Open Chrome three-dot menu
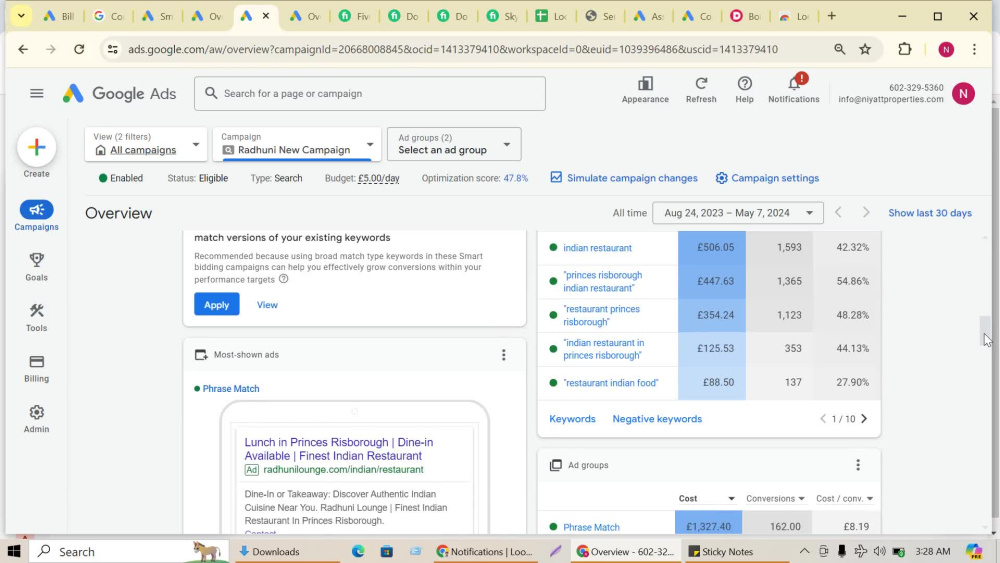The width and height of the screenshot is (1000, 563). (x=974, y=49)
